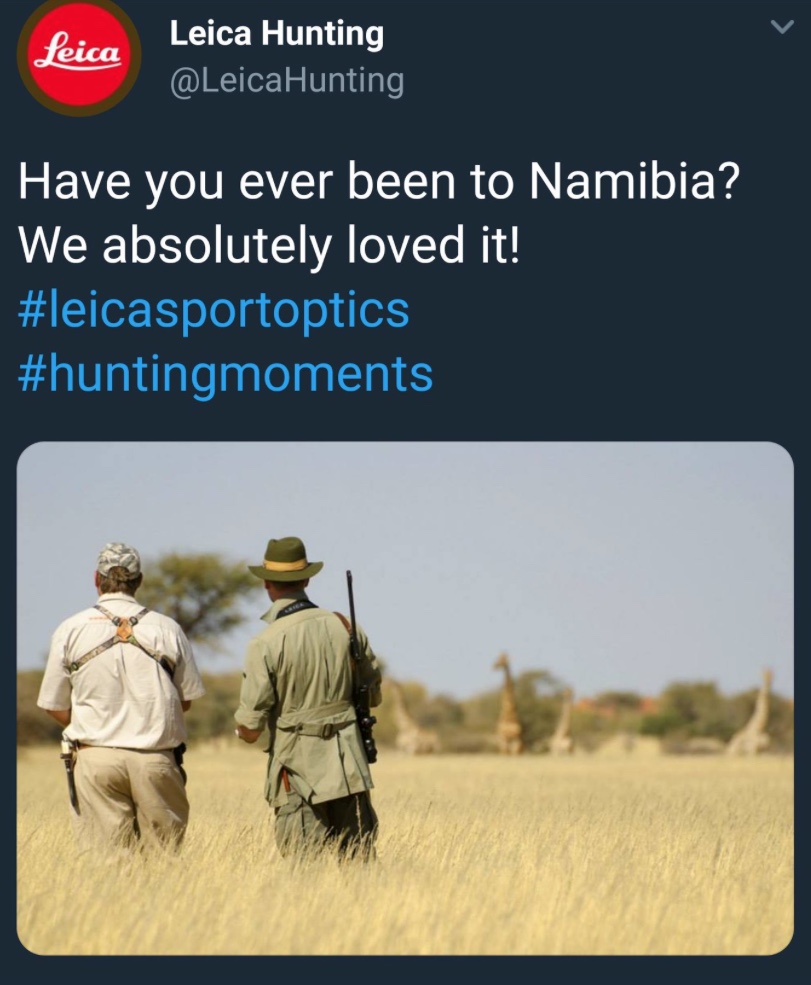The image size is (811, 985).
Task: Click the hunter's green brimmed hat
Action: (285, 560)
